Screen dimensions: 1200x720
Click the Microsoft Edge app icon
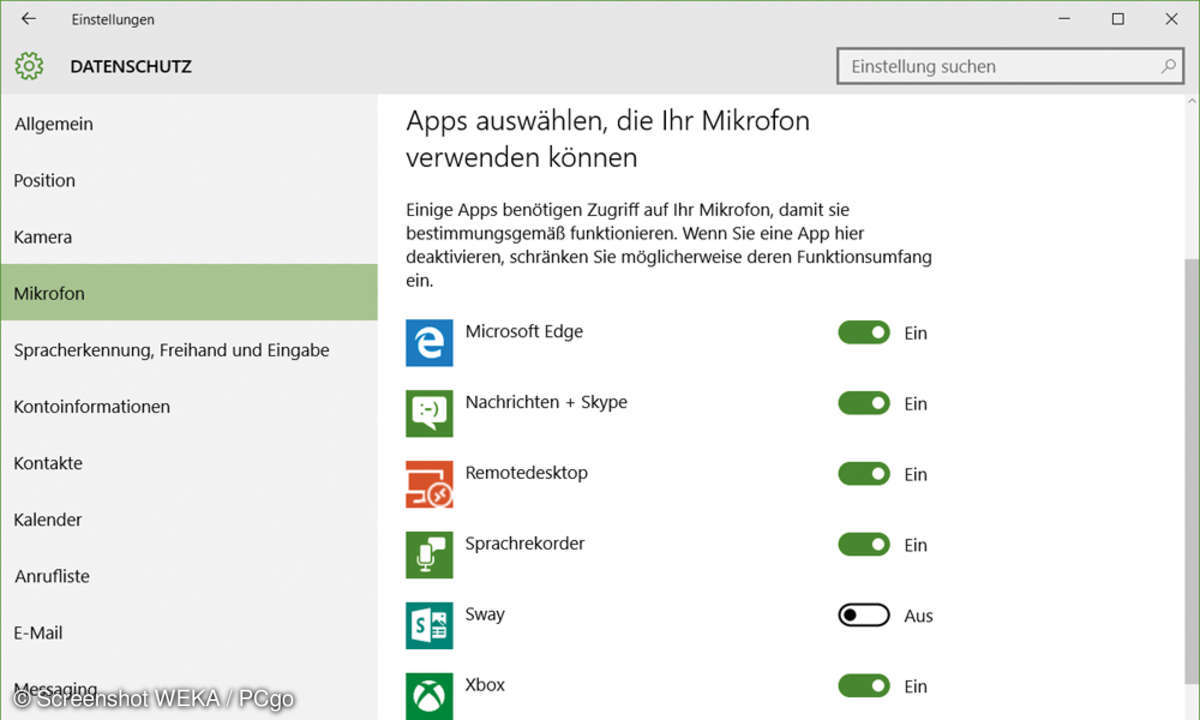tap(429, 343)
